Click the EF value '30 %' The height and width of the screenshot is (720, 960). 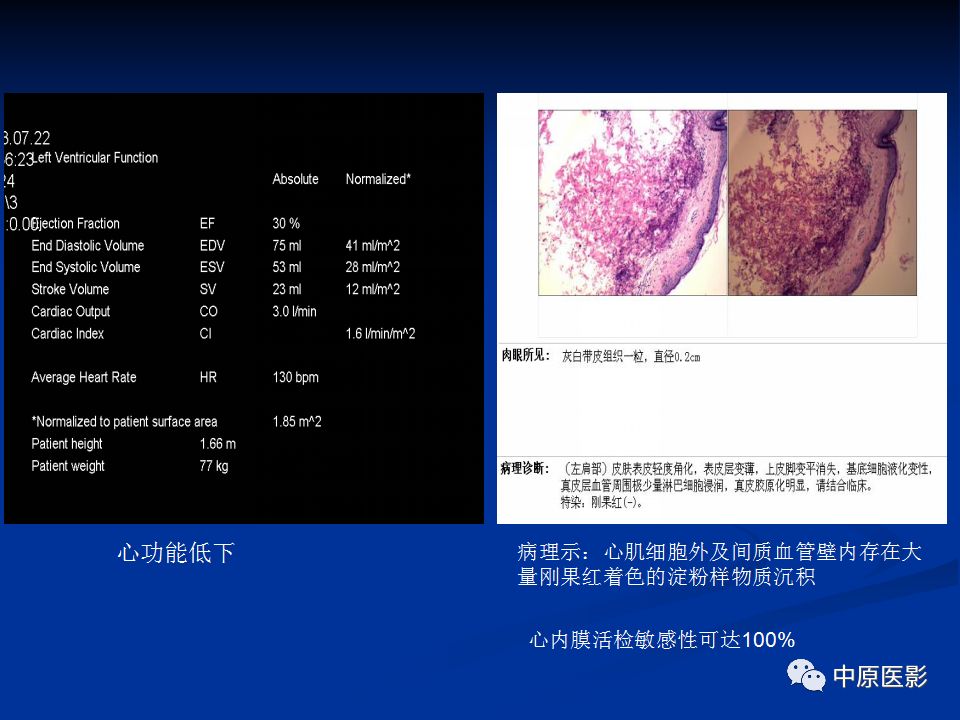coord(286,223)
